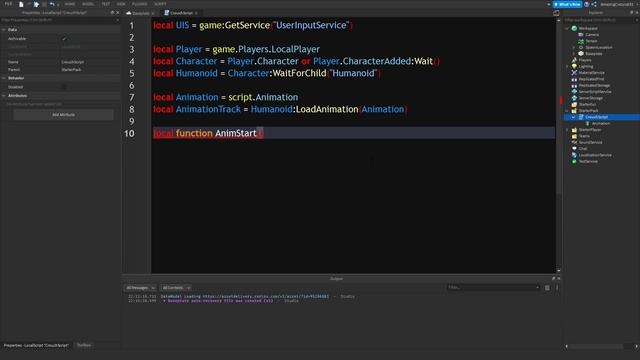Click the StarterPlayer icon in Explorer
The image size is (640, 360).
tap(574, 130)
